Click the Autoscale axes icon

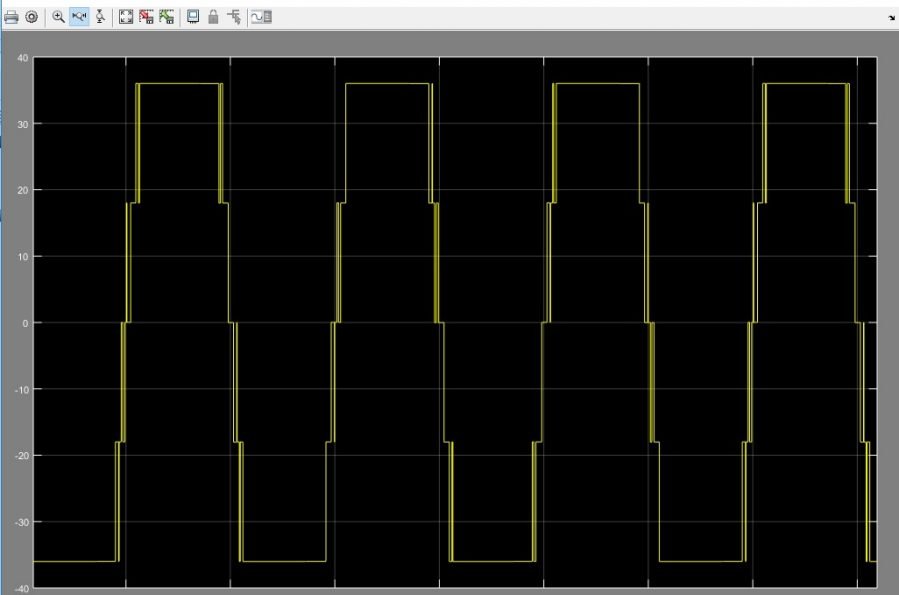pyautogui.click(x=126, y=17)
